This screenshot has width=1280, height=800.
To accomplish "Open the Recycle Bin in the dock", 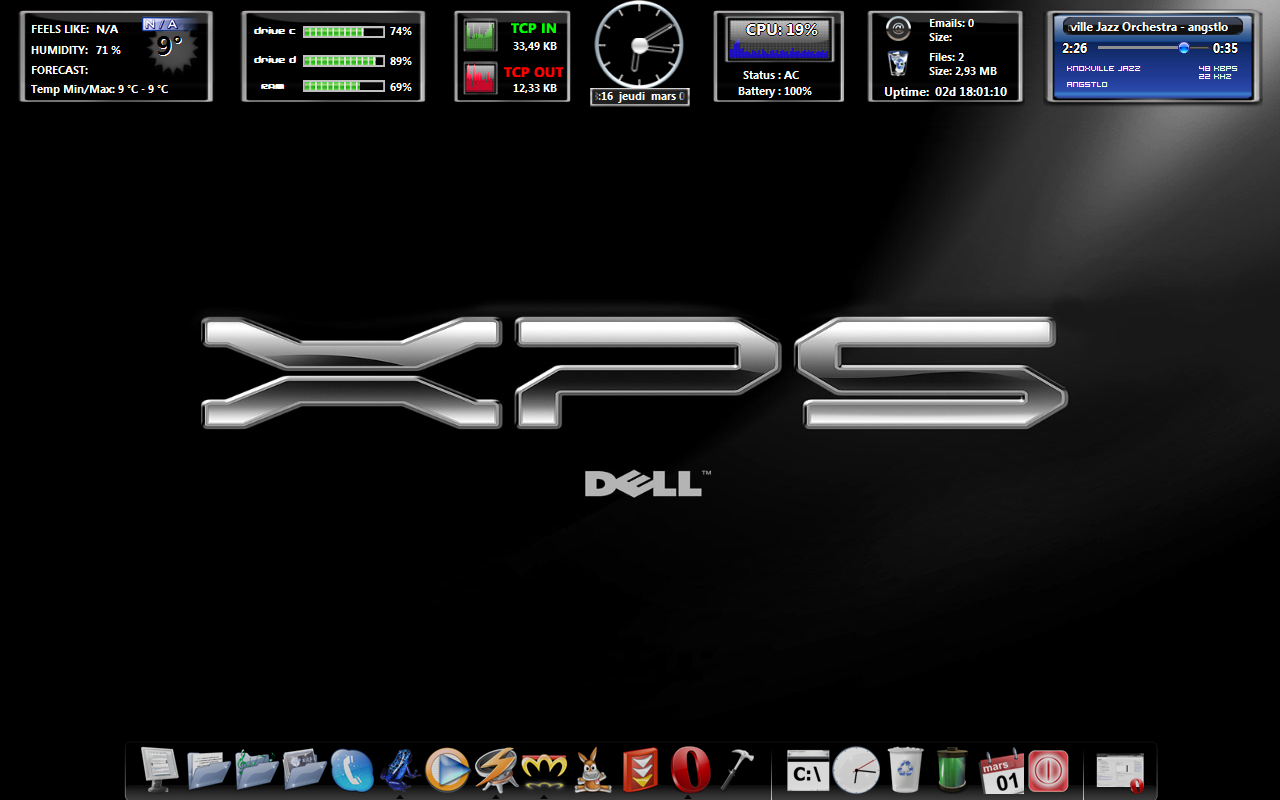I will click(905, 771).
